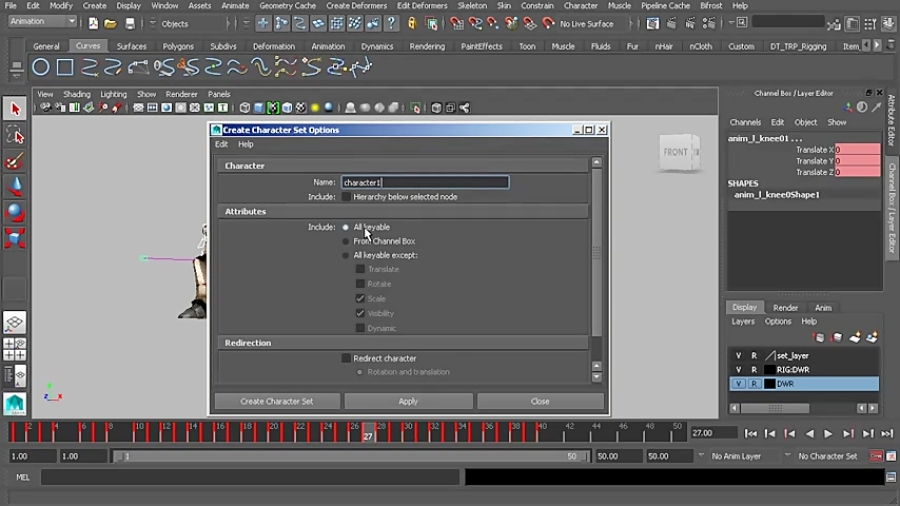Toggle the Rotate checkbox
The width and height of the screenshot is (900, 506).
point(360,283)
